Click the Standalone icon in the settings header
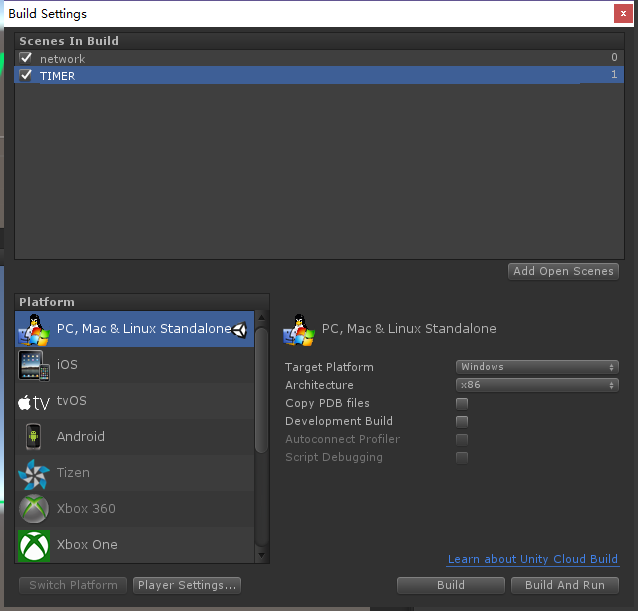 [299, 330]
